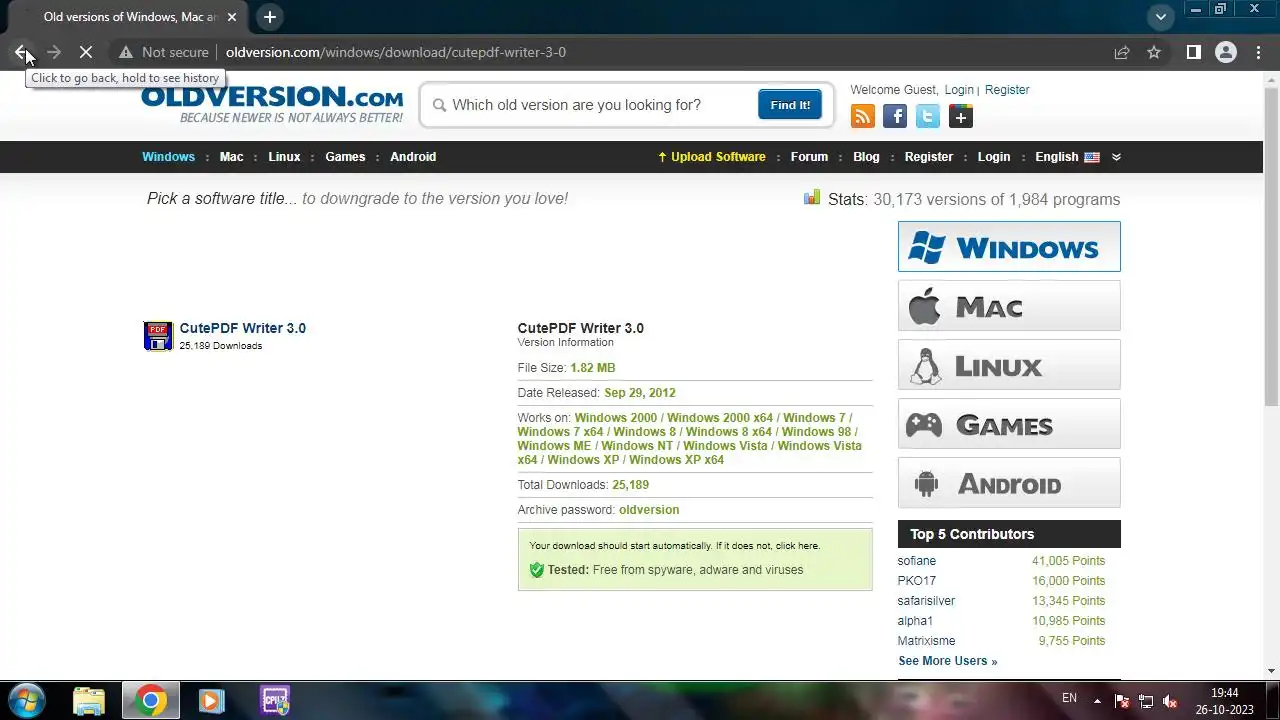Click the Twitter icon
The height and width of the screenshot is (720, 1280).
coord(928,117)
